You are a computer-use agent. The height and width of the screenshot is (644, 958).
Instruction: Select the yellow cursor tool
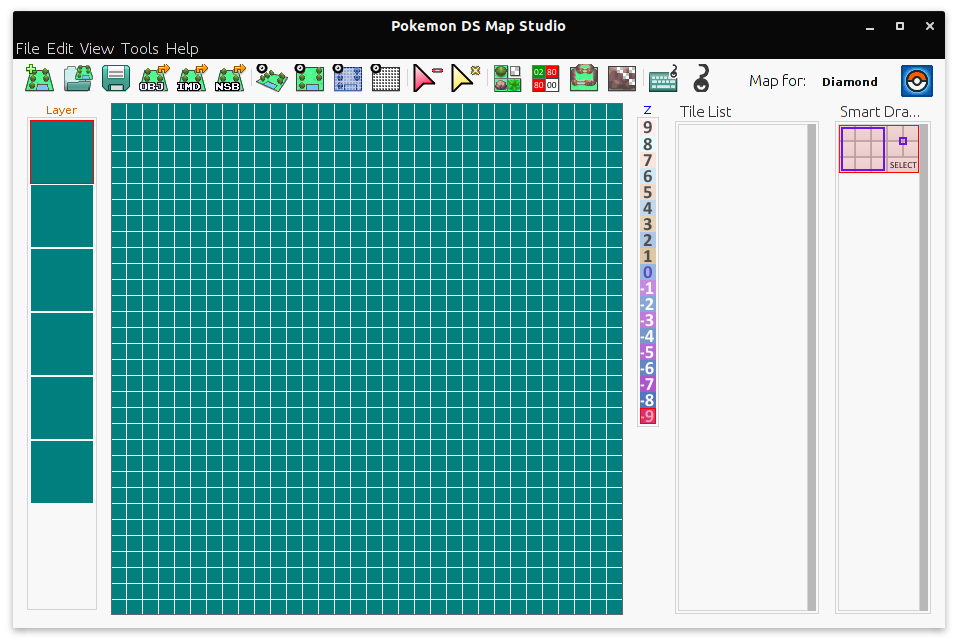click(x=464, y=79)
